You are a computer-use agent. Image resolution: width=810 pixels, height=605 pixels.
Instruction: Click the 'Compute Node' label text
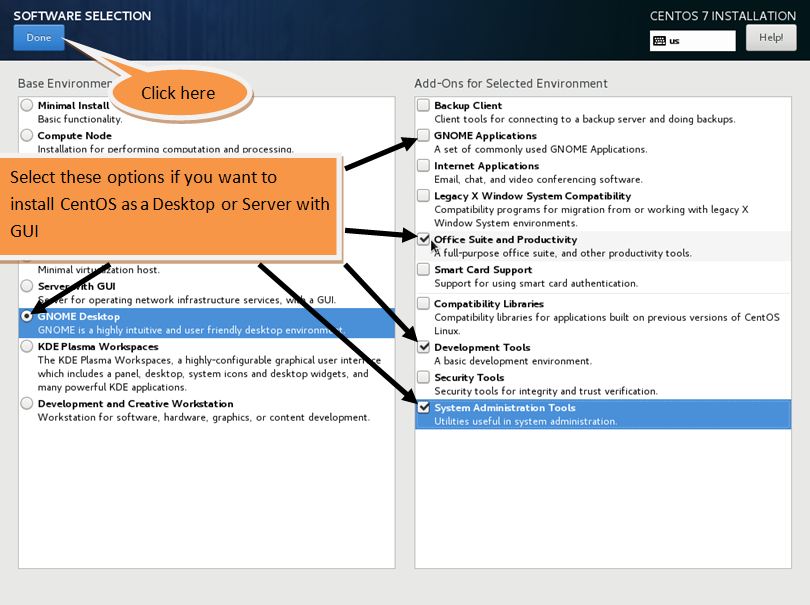[74, 135]
